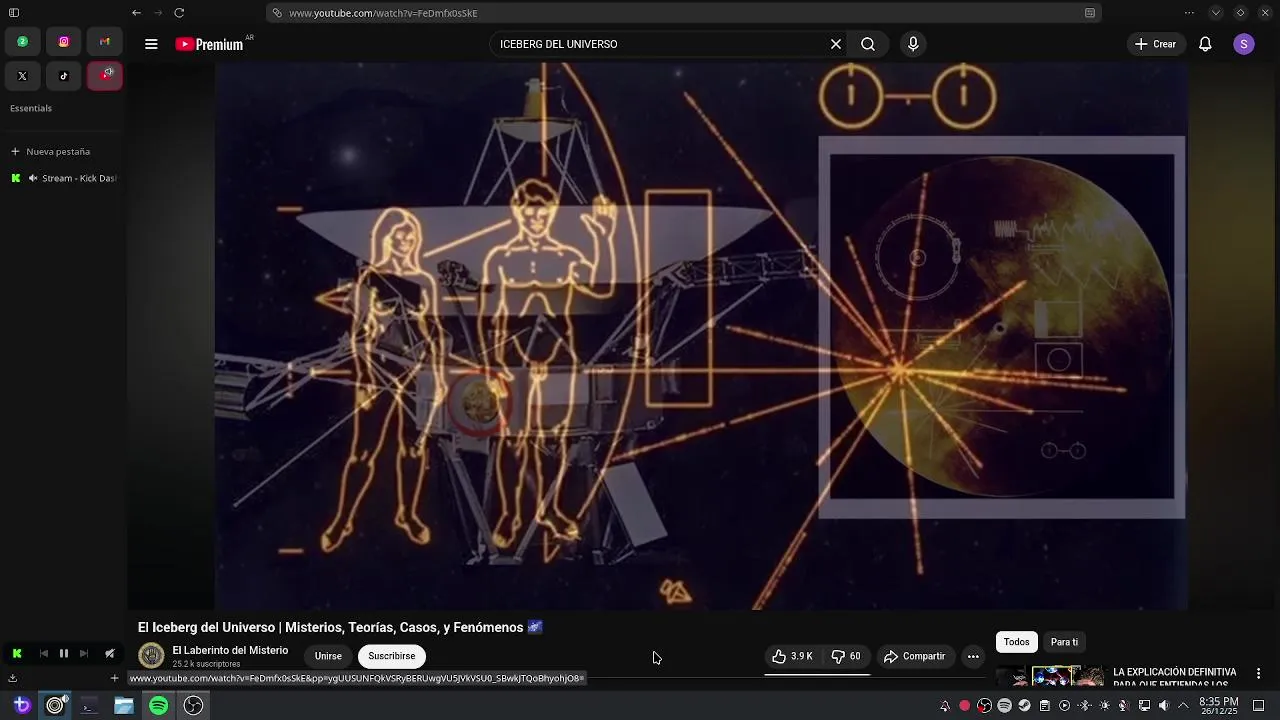Open the file manager from the taskbar
The image size is (1280, 720).
point(124,706)
